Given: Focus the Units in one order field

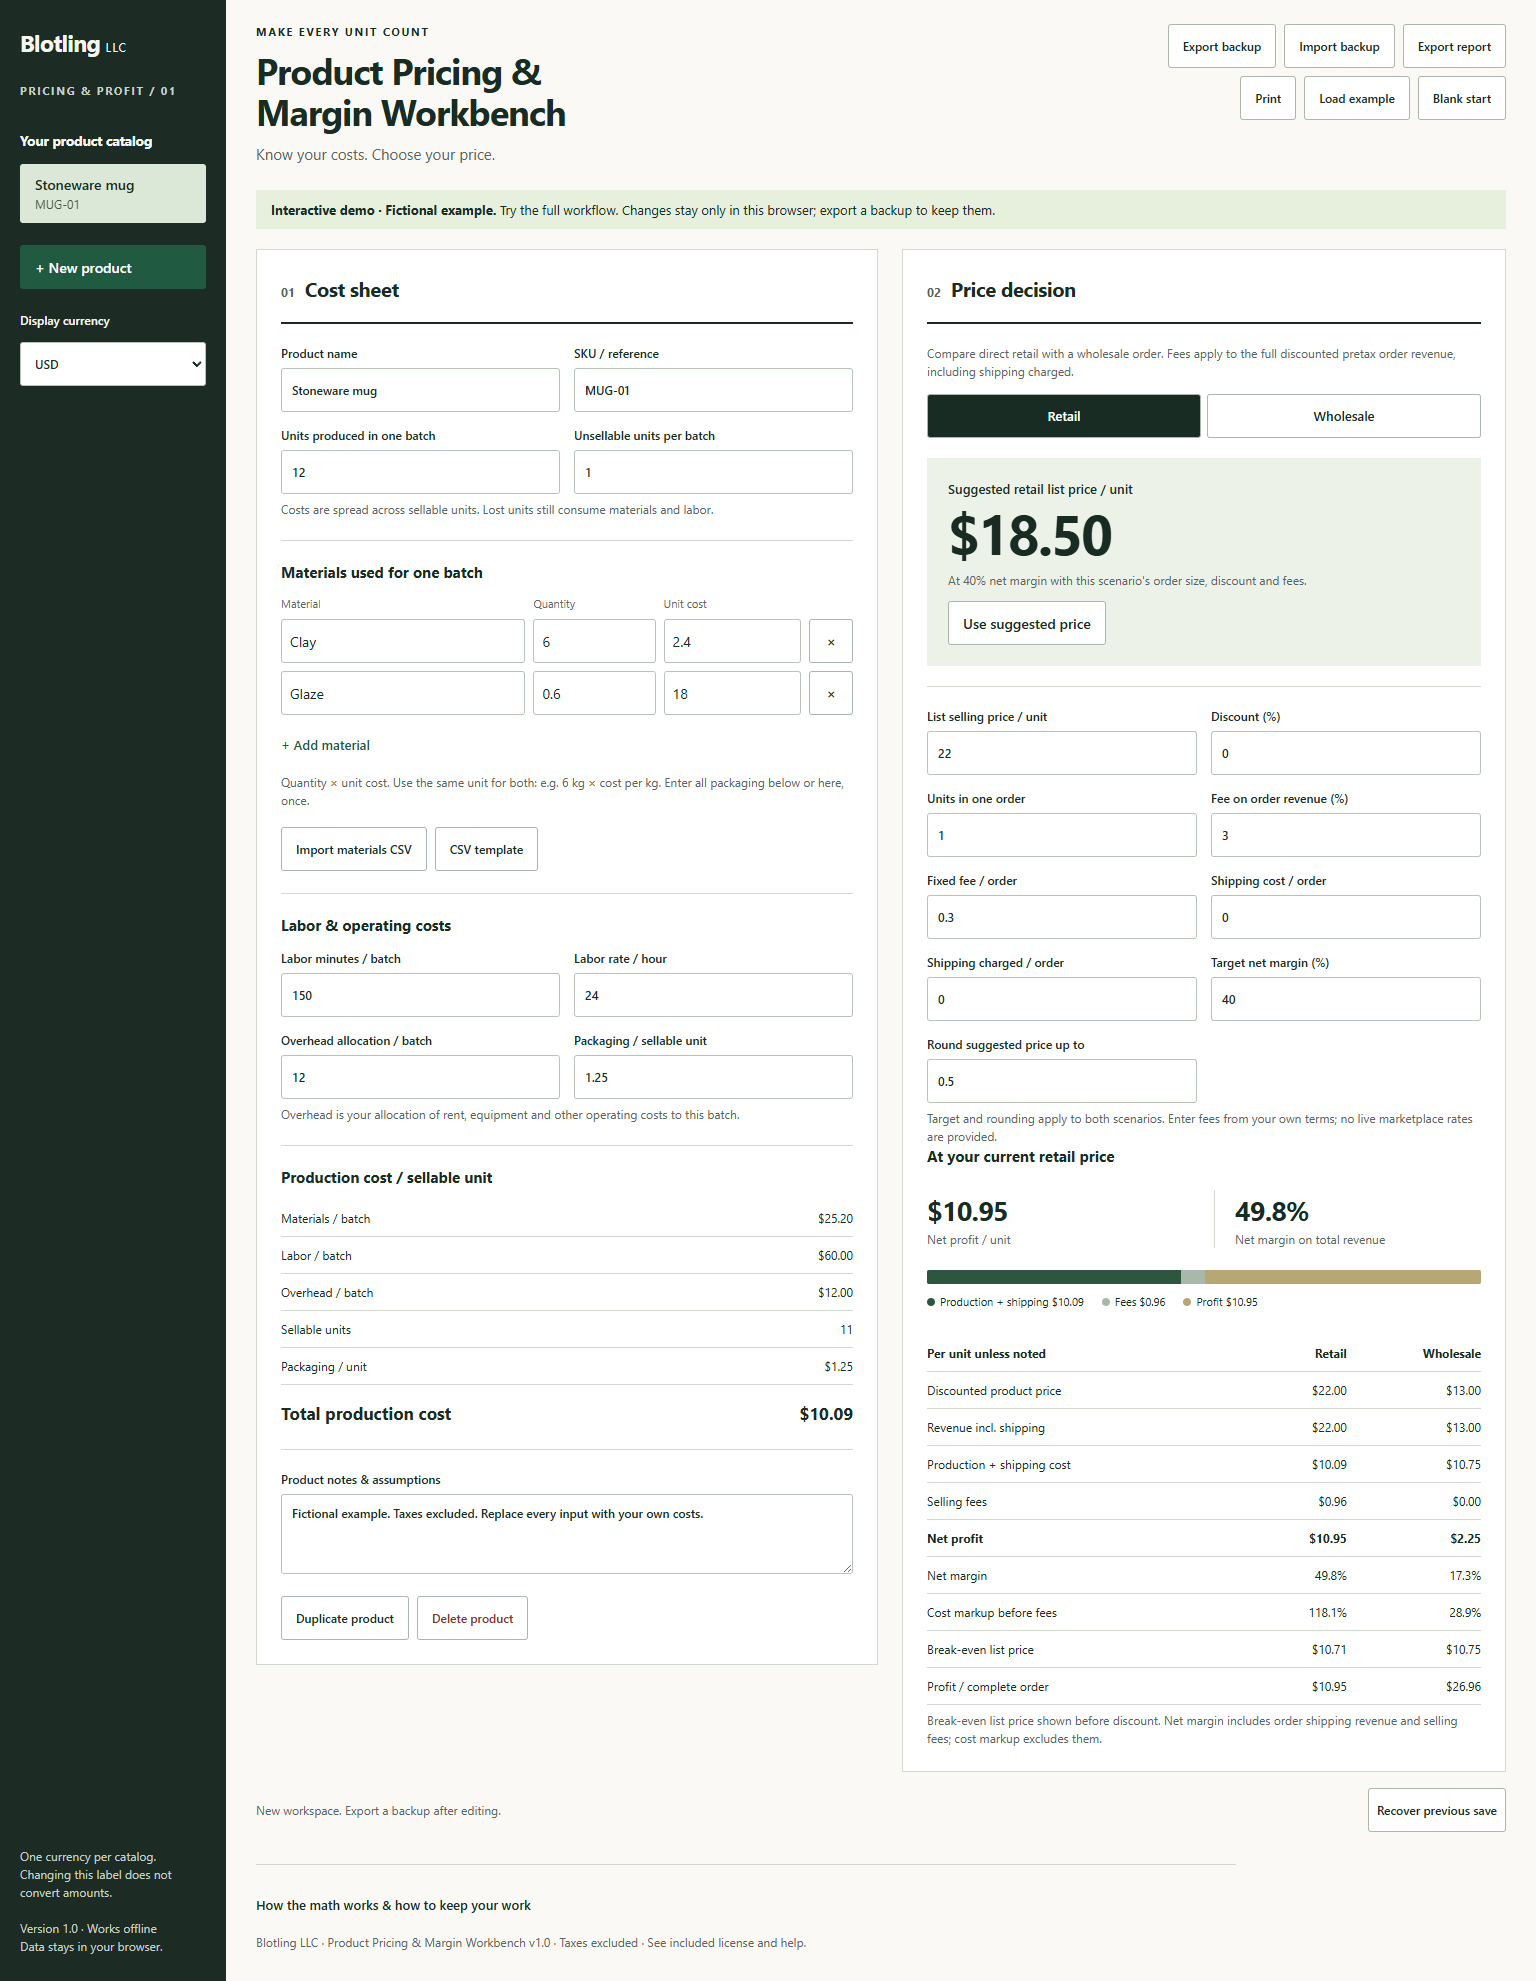Looking at the screenshot, I should pos(1061,835).
